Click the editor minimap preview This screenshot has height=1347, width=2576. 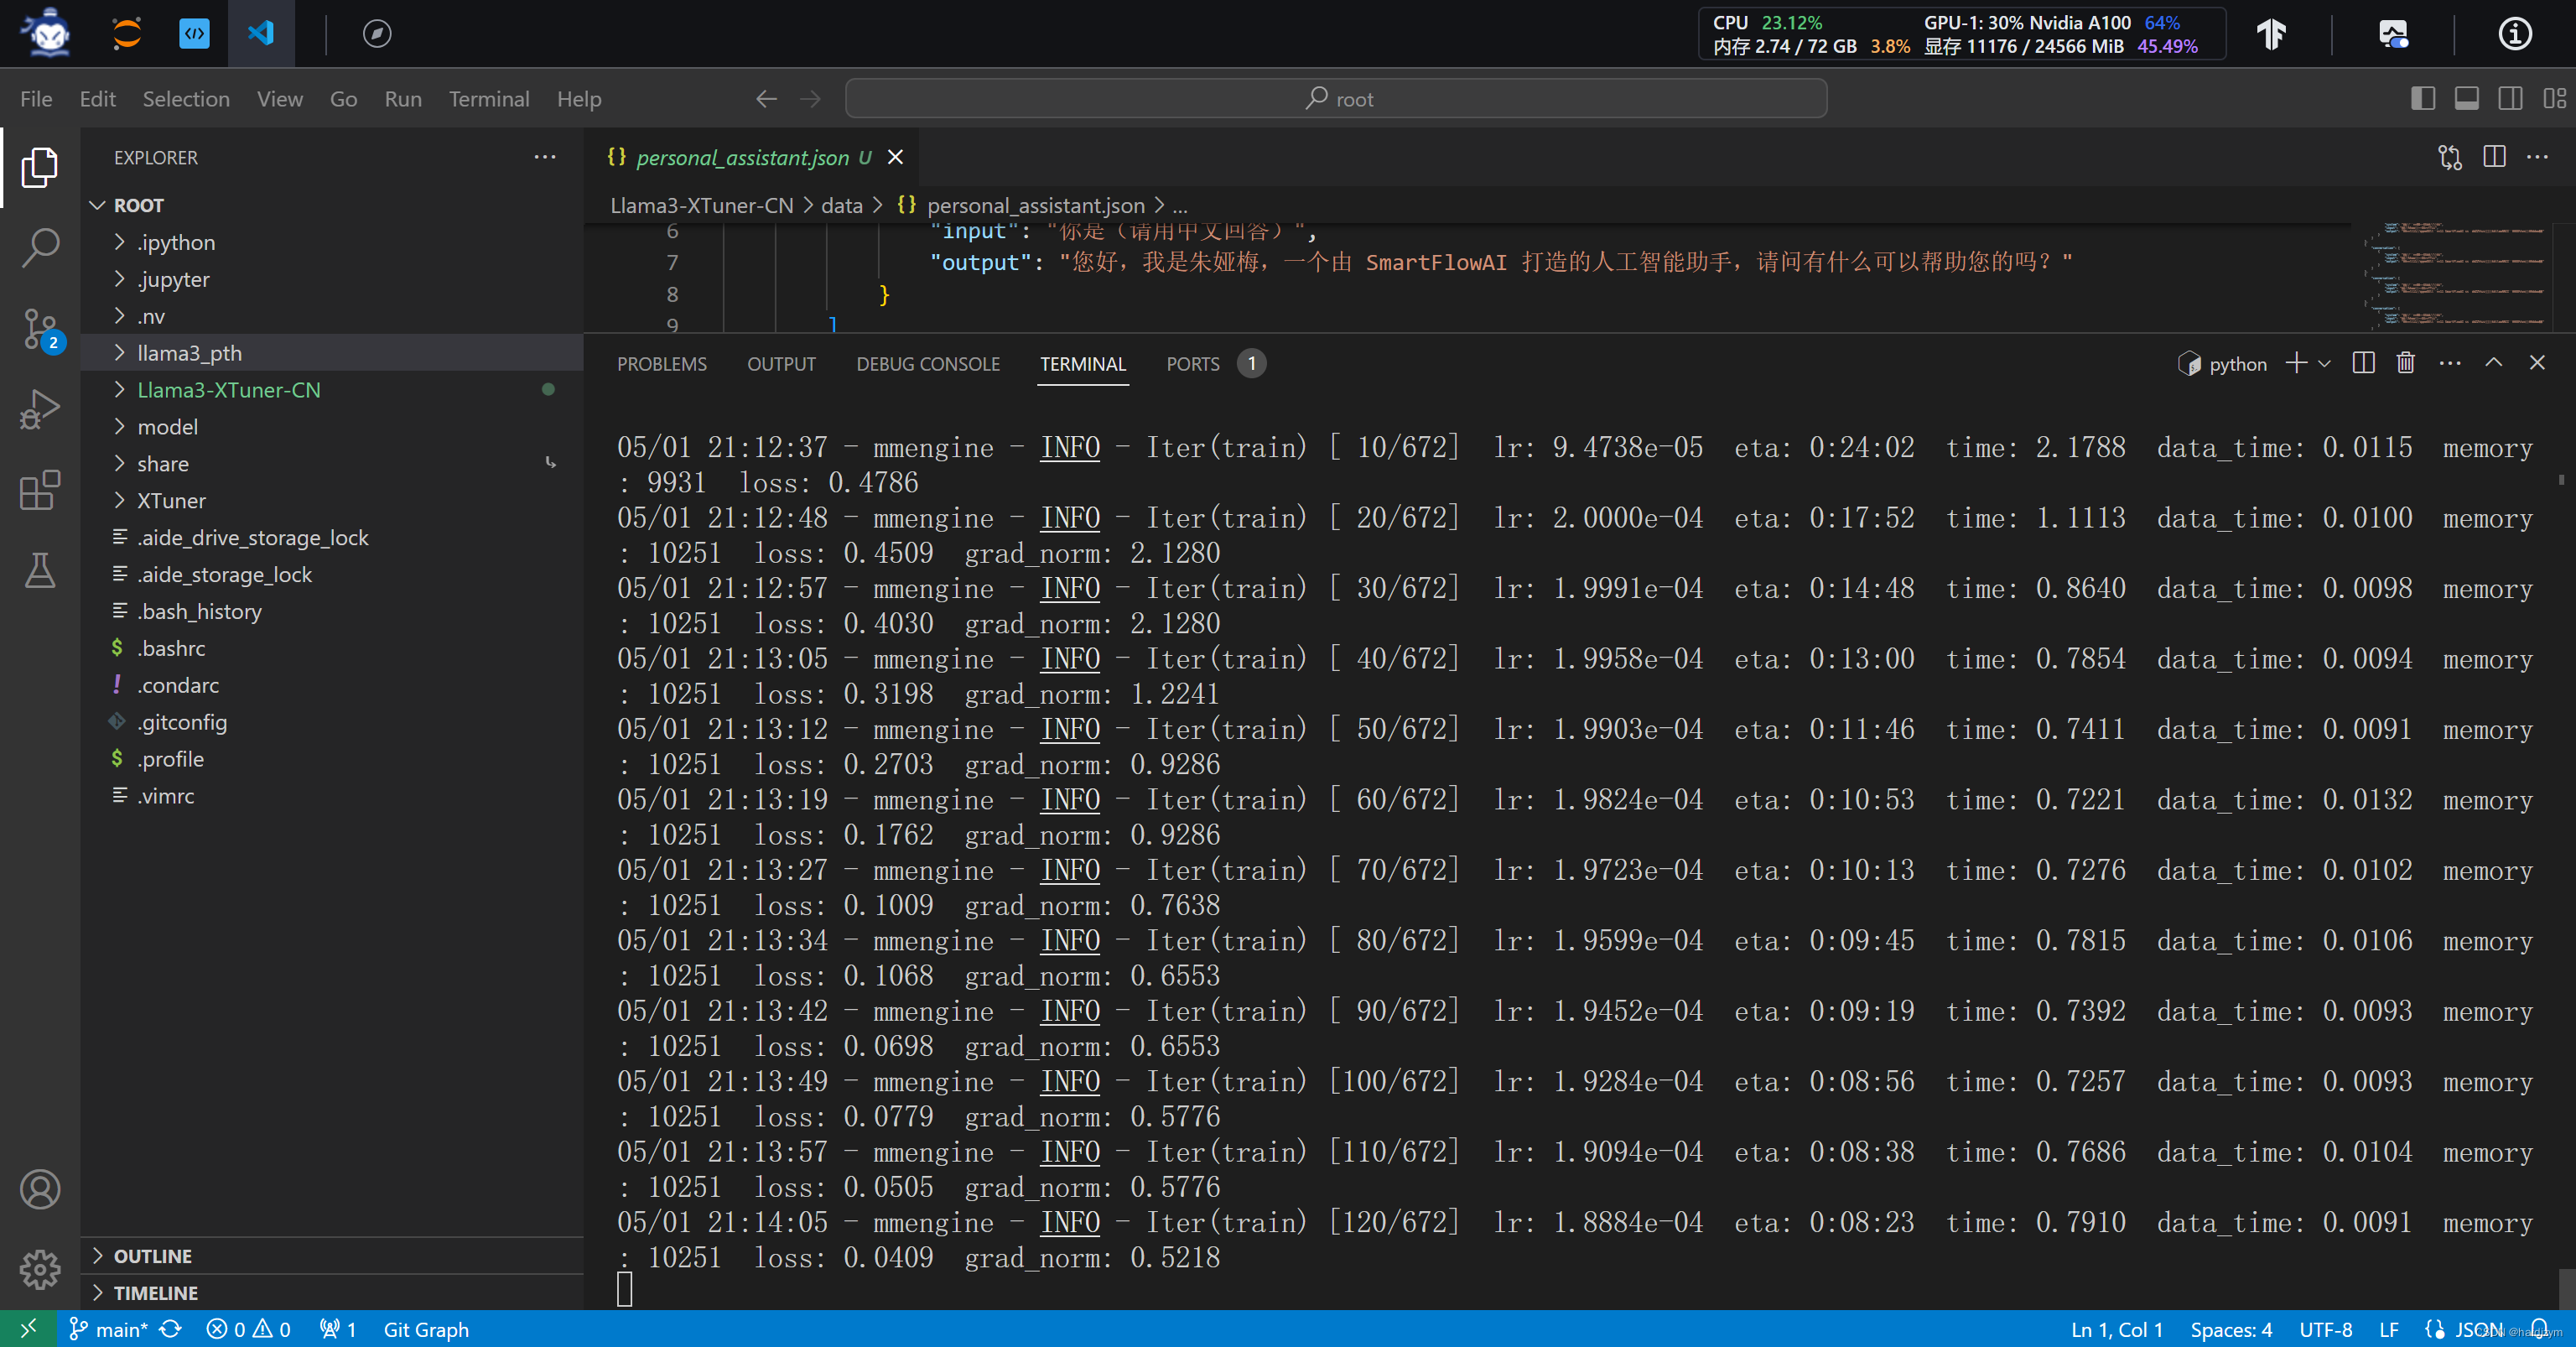[2457, 276]
